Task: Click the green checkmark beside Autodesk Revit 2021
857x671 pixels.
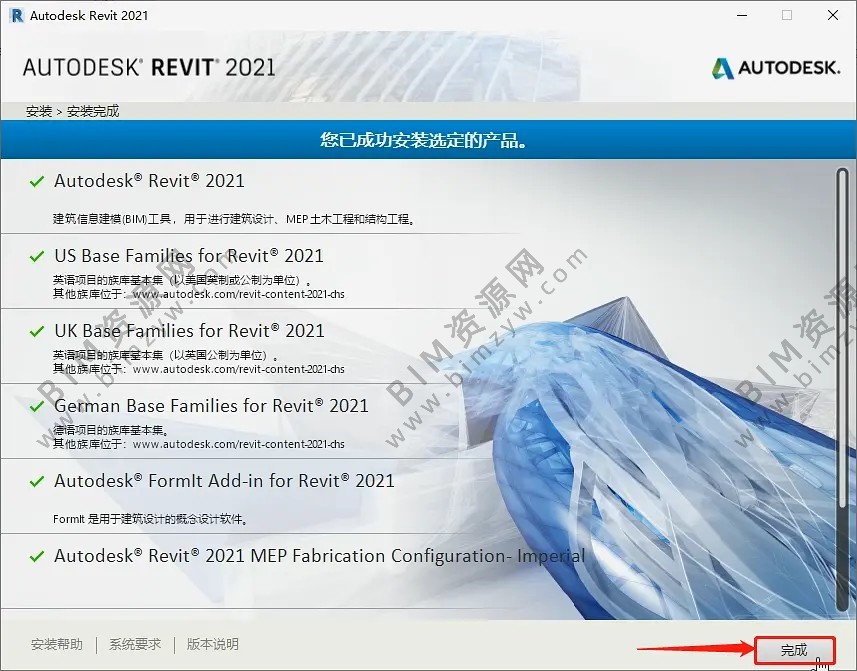Action: (37, 181)
